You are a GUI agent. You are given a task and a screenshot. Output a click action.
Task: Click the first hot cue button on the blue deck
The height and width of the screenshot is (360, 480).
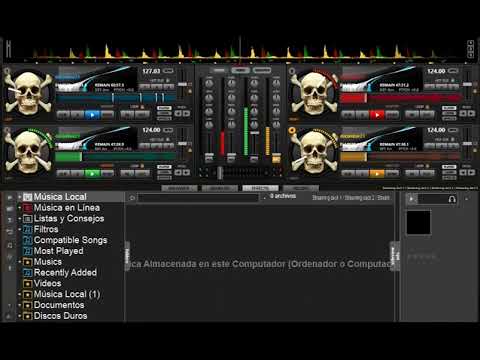[145, 87]
